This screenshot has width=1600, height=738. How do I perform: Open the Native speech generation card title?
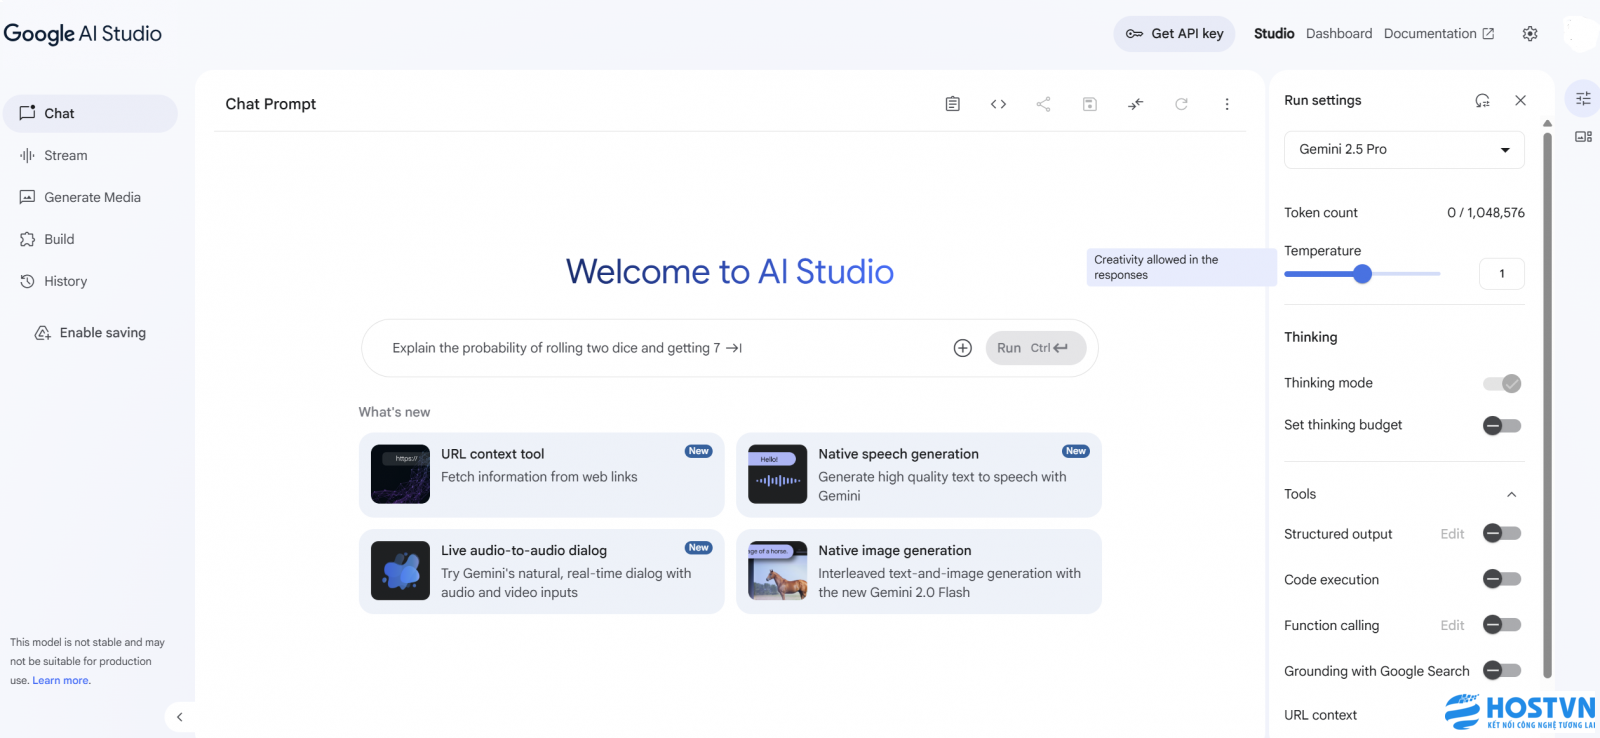tap(898, 454)
